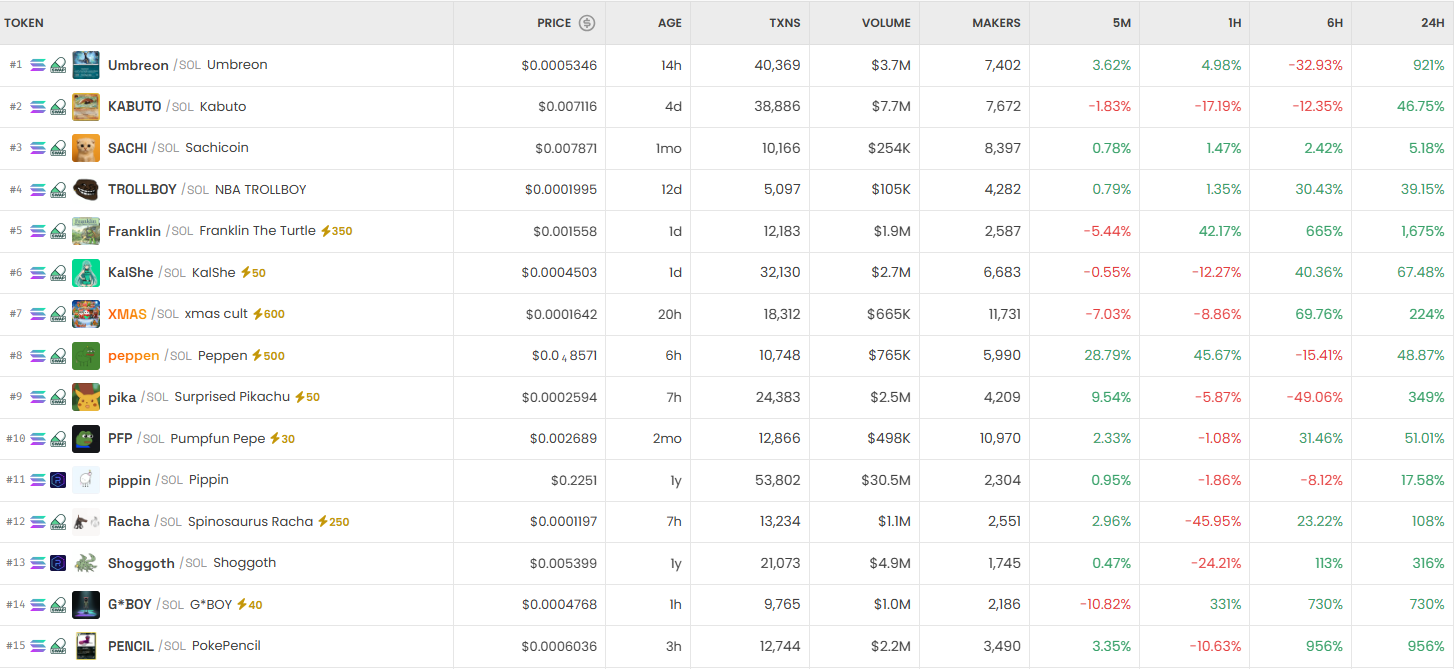Sort by the MAKERS column header
This screenshot has width=1454, height=669.
996,23
